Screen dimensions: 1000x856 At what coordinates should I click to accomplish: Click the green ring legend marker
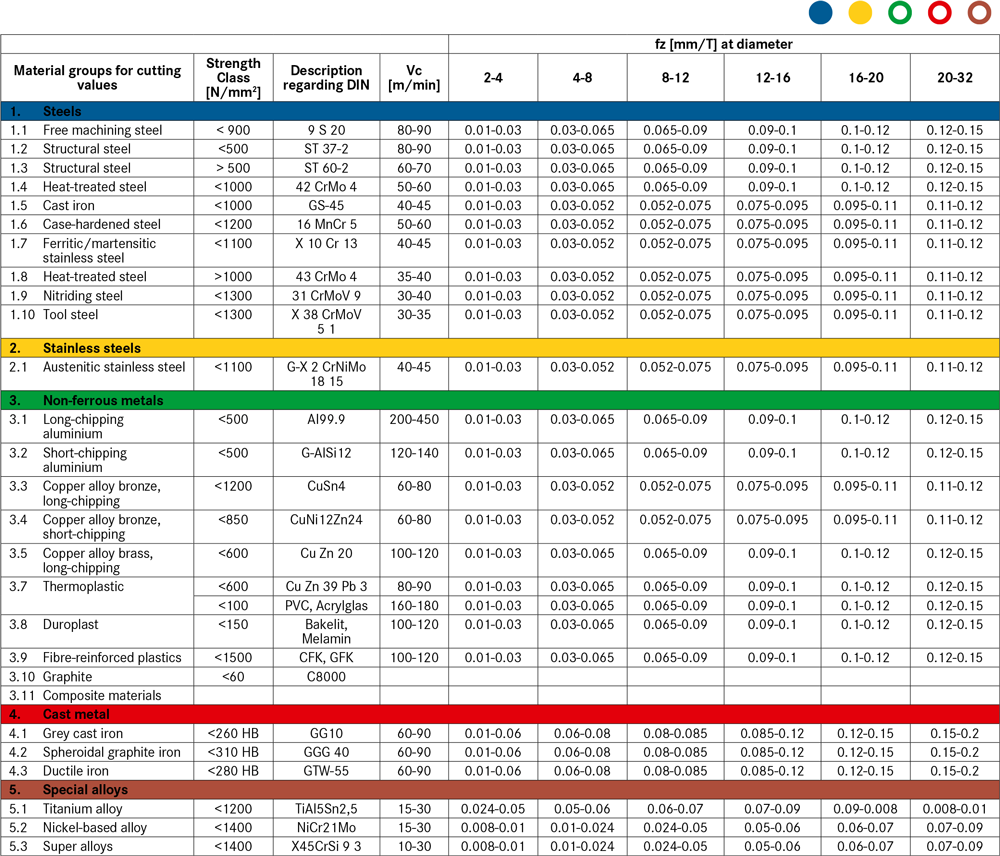coord(900,13)
